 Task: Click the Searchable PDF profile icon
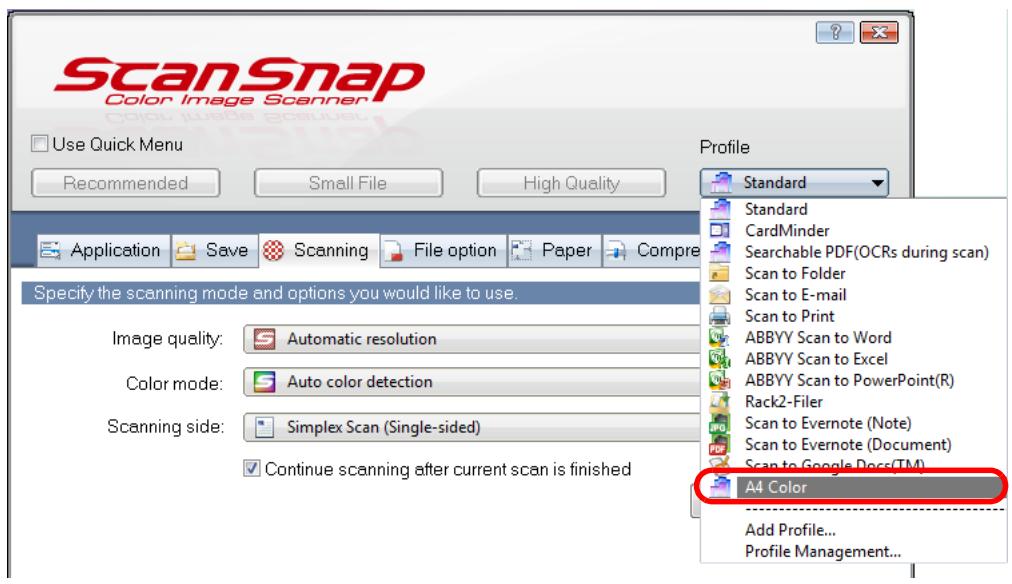(720, 252)
